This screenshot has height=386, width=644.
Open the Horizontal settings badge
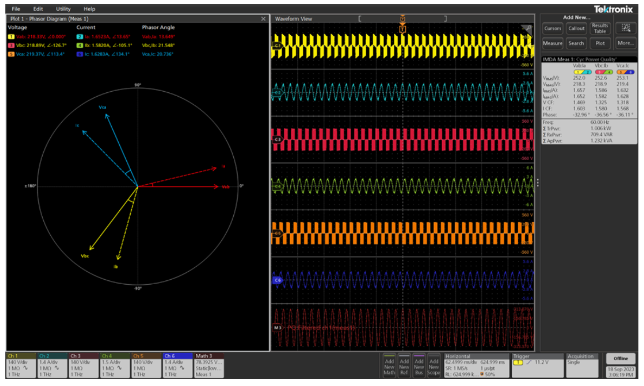click(476, 365)
